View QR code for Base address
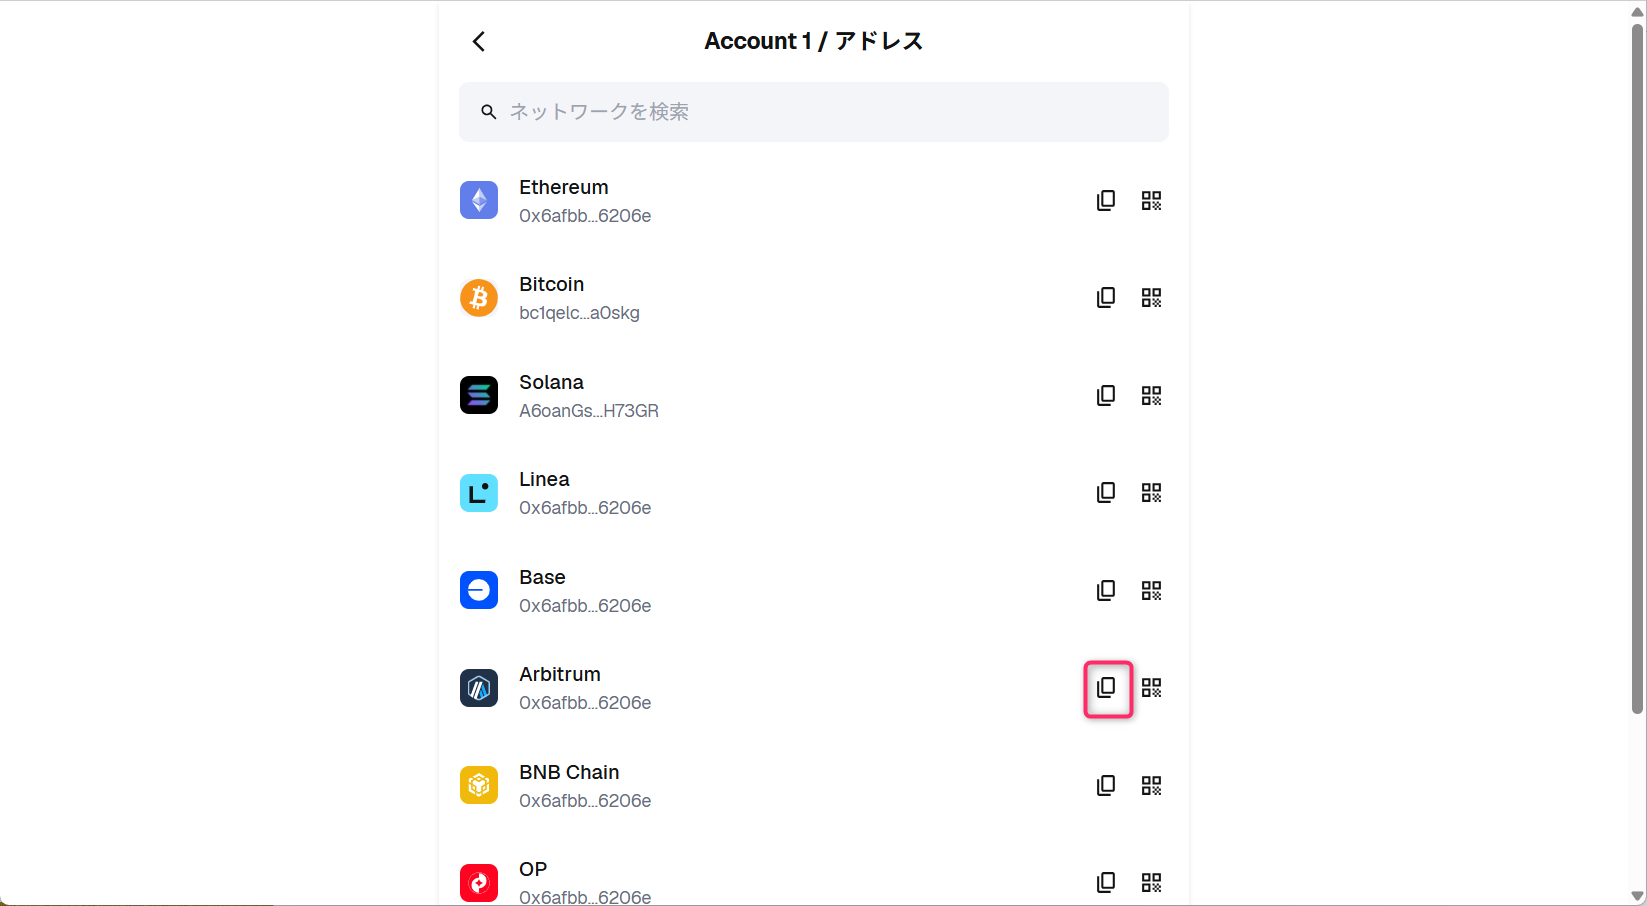This screenshot has width=1647, height=906. [x=1152, y=591]
